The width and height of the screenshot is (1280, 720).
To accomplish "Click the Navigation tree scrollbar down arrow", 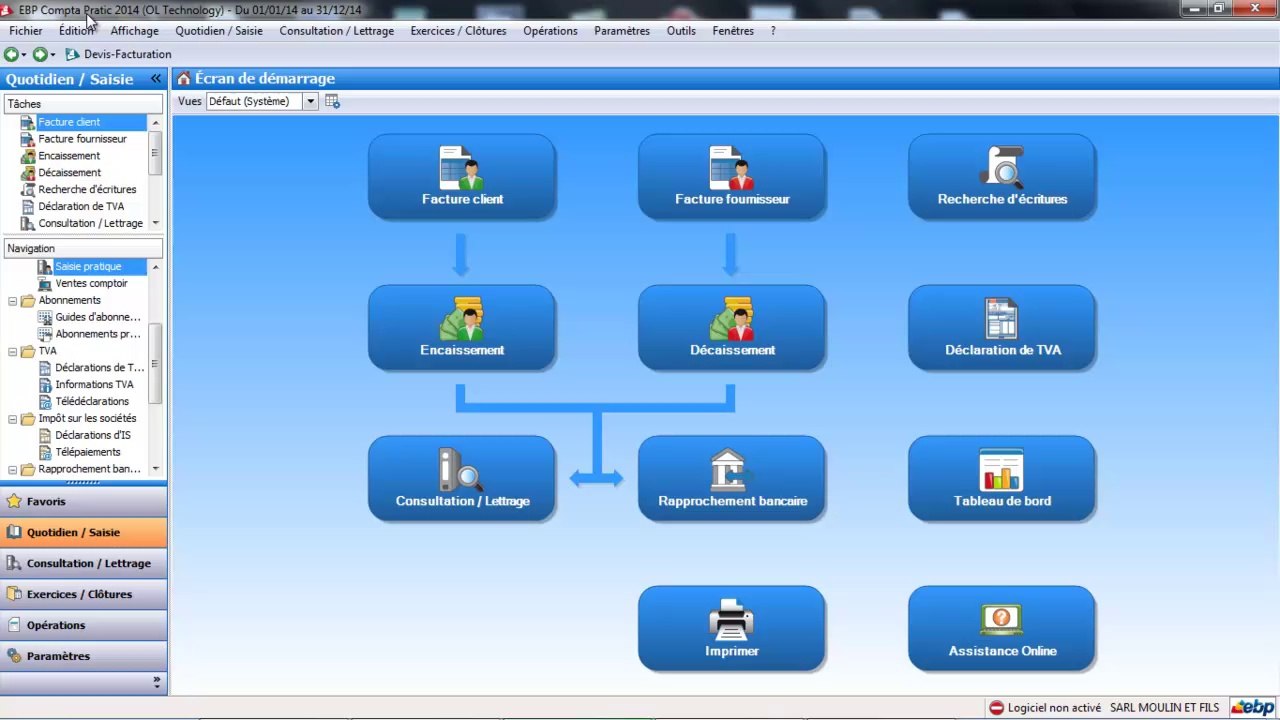I will (155, 469).
